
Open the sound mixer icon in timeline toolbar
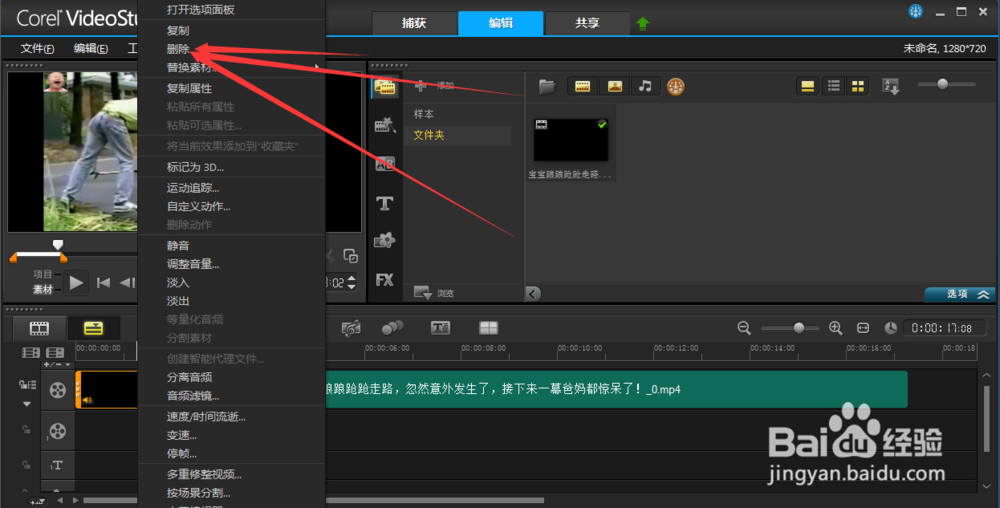tap(351, 328)
